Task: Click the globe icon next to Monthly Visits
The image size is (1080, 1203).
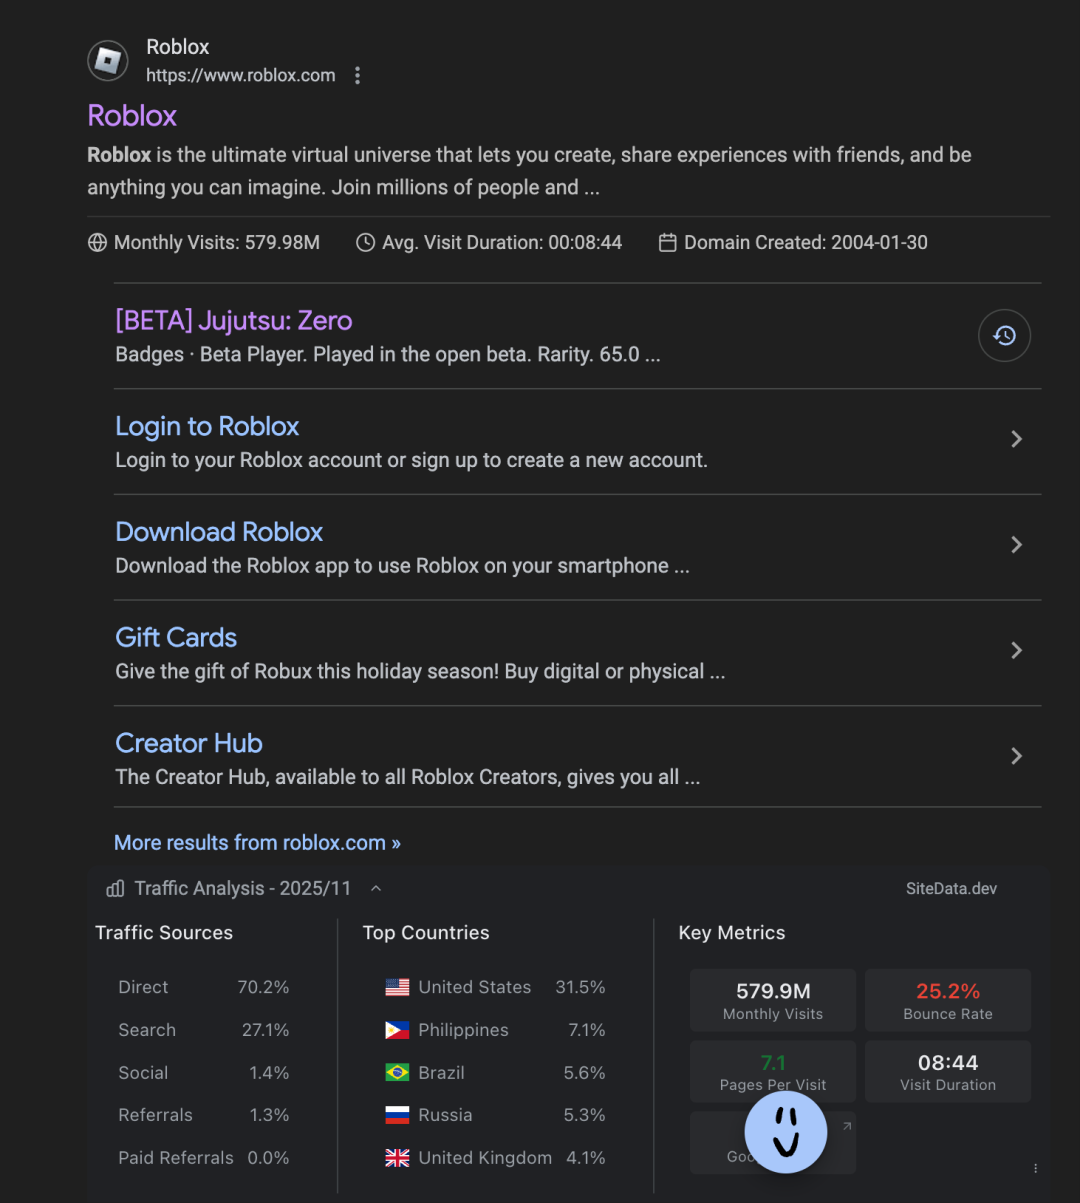Action: click(97, 243)
